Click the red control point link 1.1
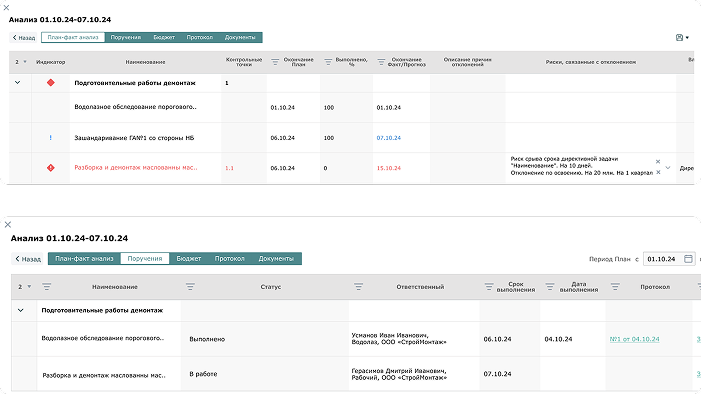The height and width of the screenshot is (394, 701). (x=229, y=168)
